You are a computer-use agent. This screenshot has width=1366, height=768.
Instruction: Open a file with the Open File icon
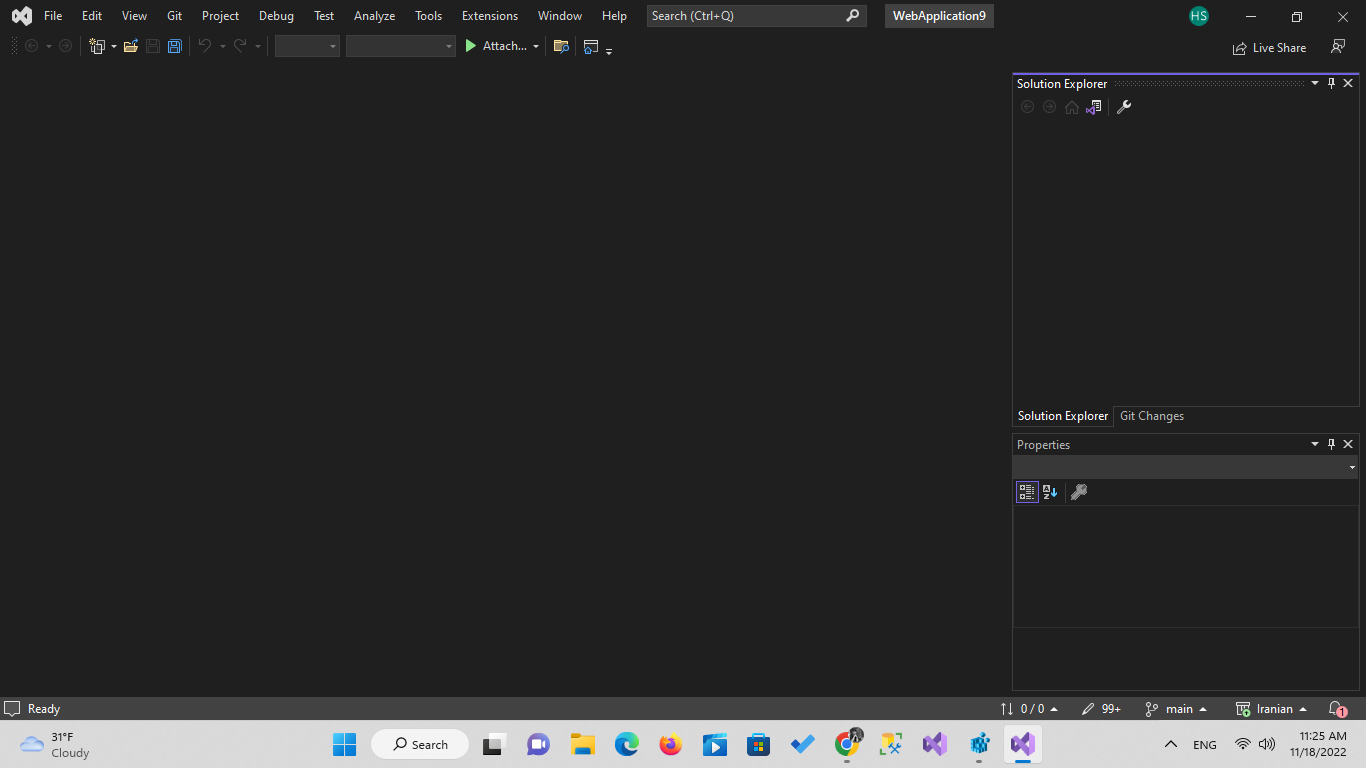click(x=131, y=46)
